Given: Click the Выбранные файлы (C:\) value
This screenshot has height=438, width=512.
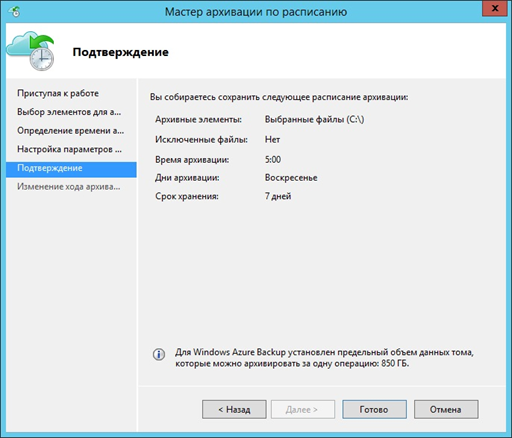Looking at the screenshot, I should (314, 119).
